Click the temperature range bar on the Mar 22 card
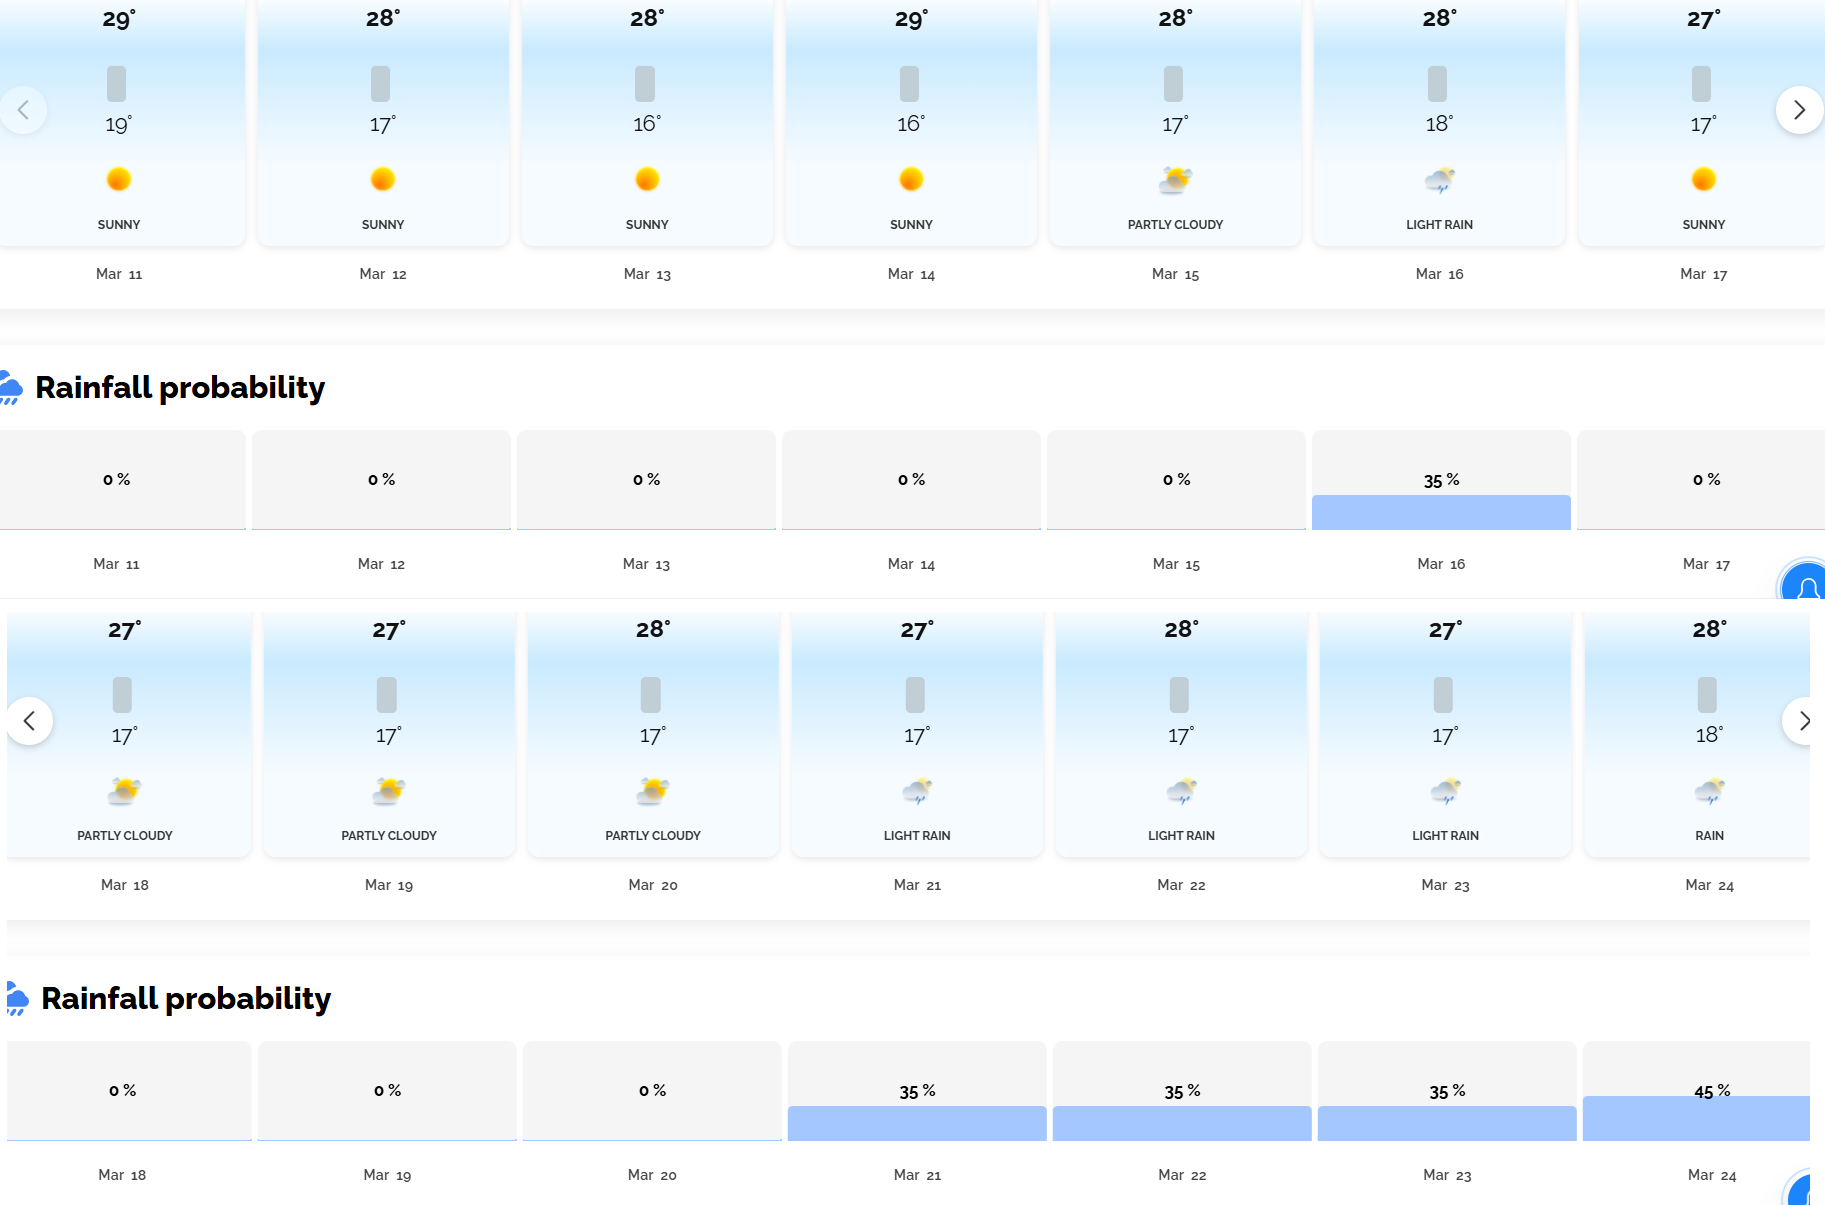1825x1205 pixels. (x=1179, y=695)
